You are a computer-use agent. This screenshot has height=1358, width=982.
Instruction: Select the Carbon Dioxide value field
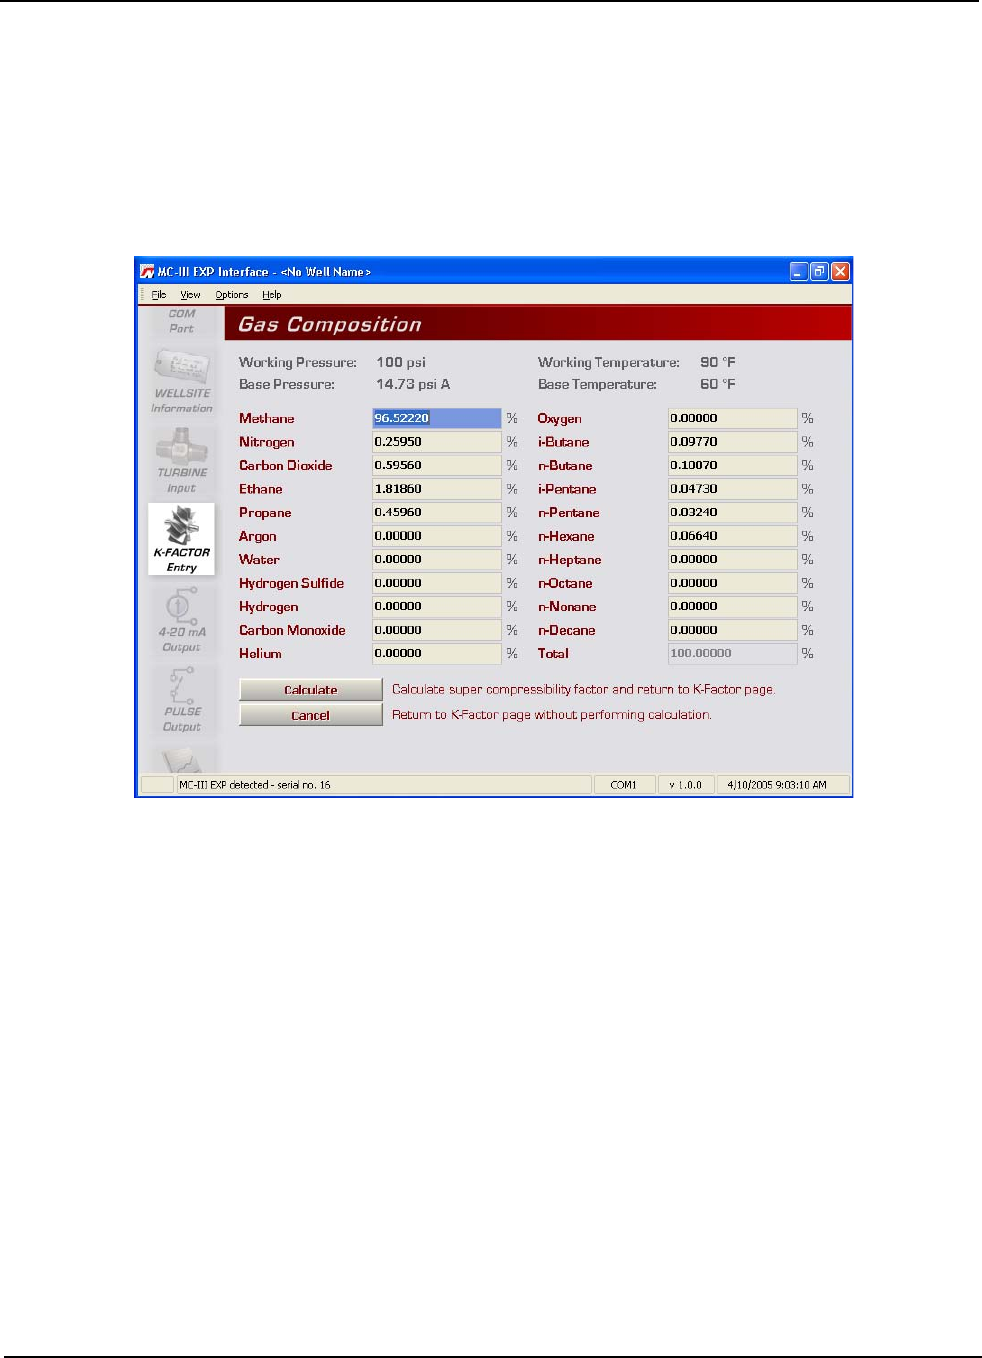tap(437, 465)
